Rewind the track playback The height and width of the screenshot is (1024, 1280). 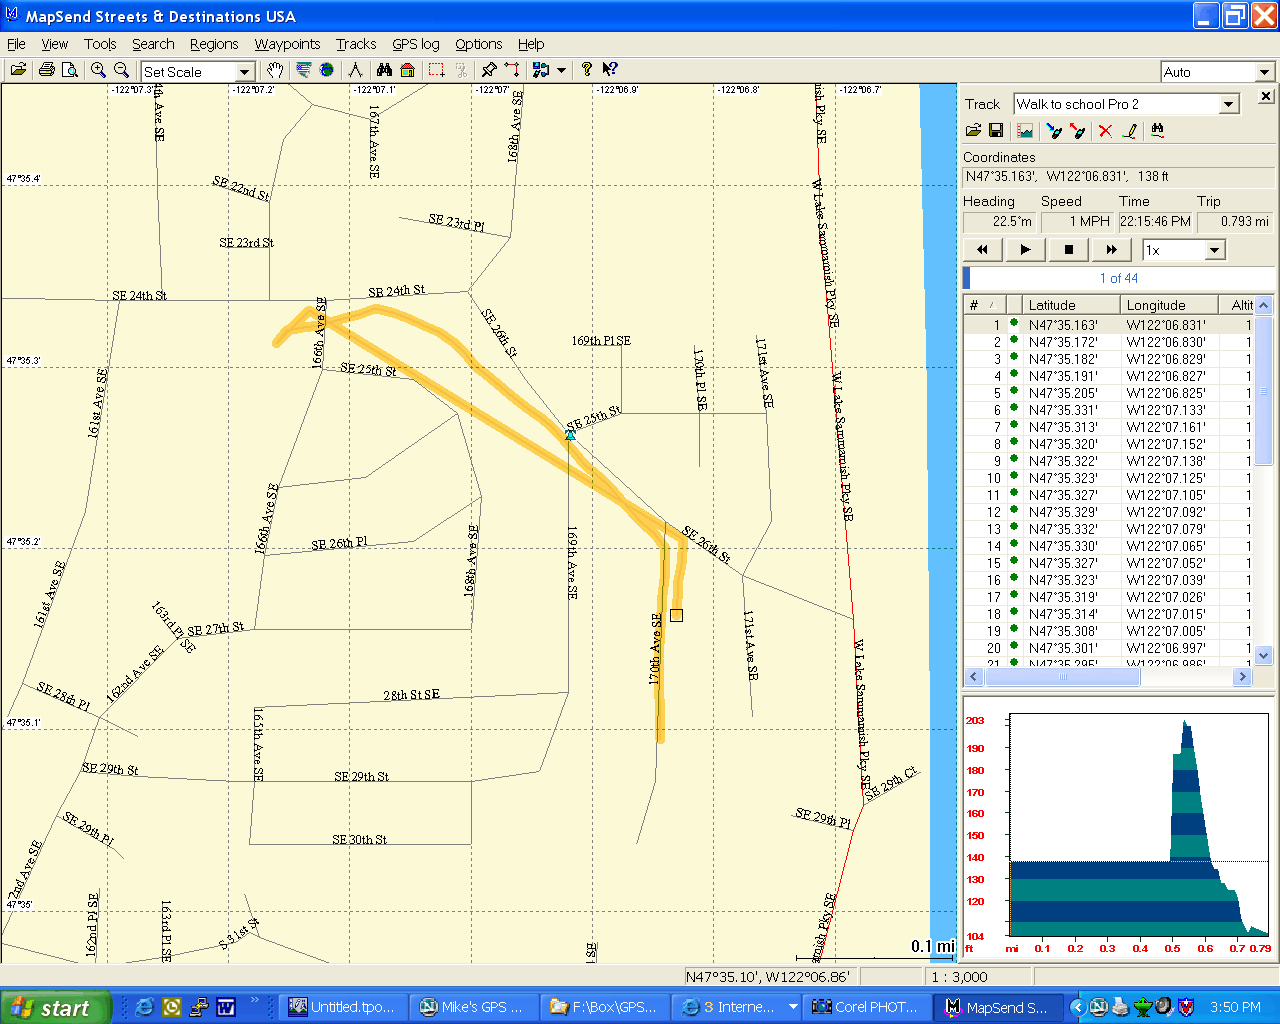(982, 250)
